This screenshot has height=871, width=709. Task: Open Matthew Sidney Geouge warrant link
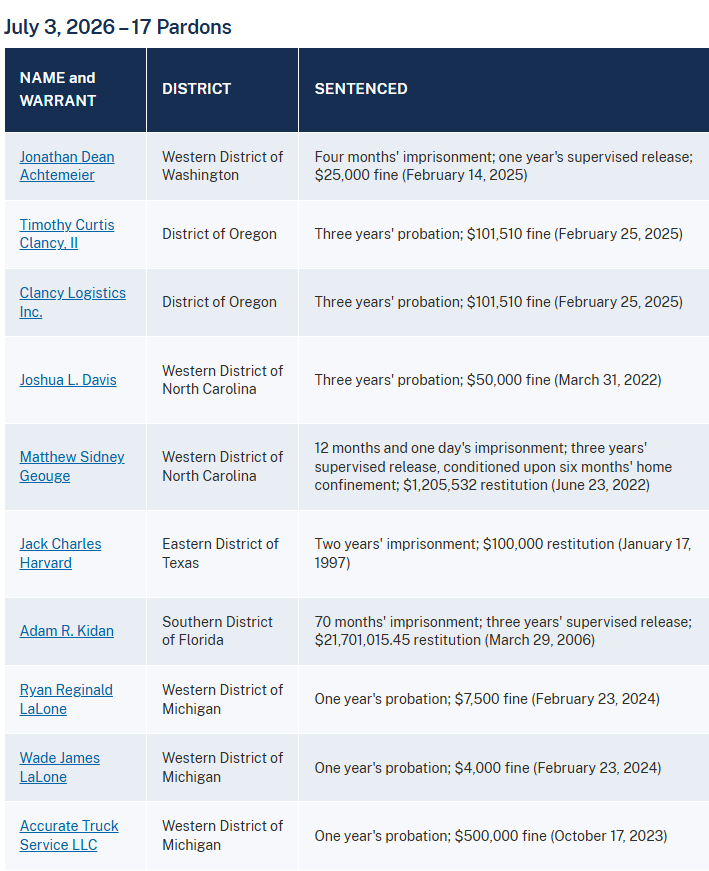(72, 466)
